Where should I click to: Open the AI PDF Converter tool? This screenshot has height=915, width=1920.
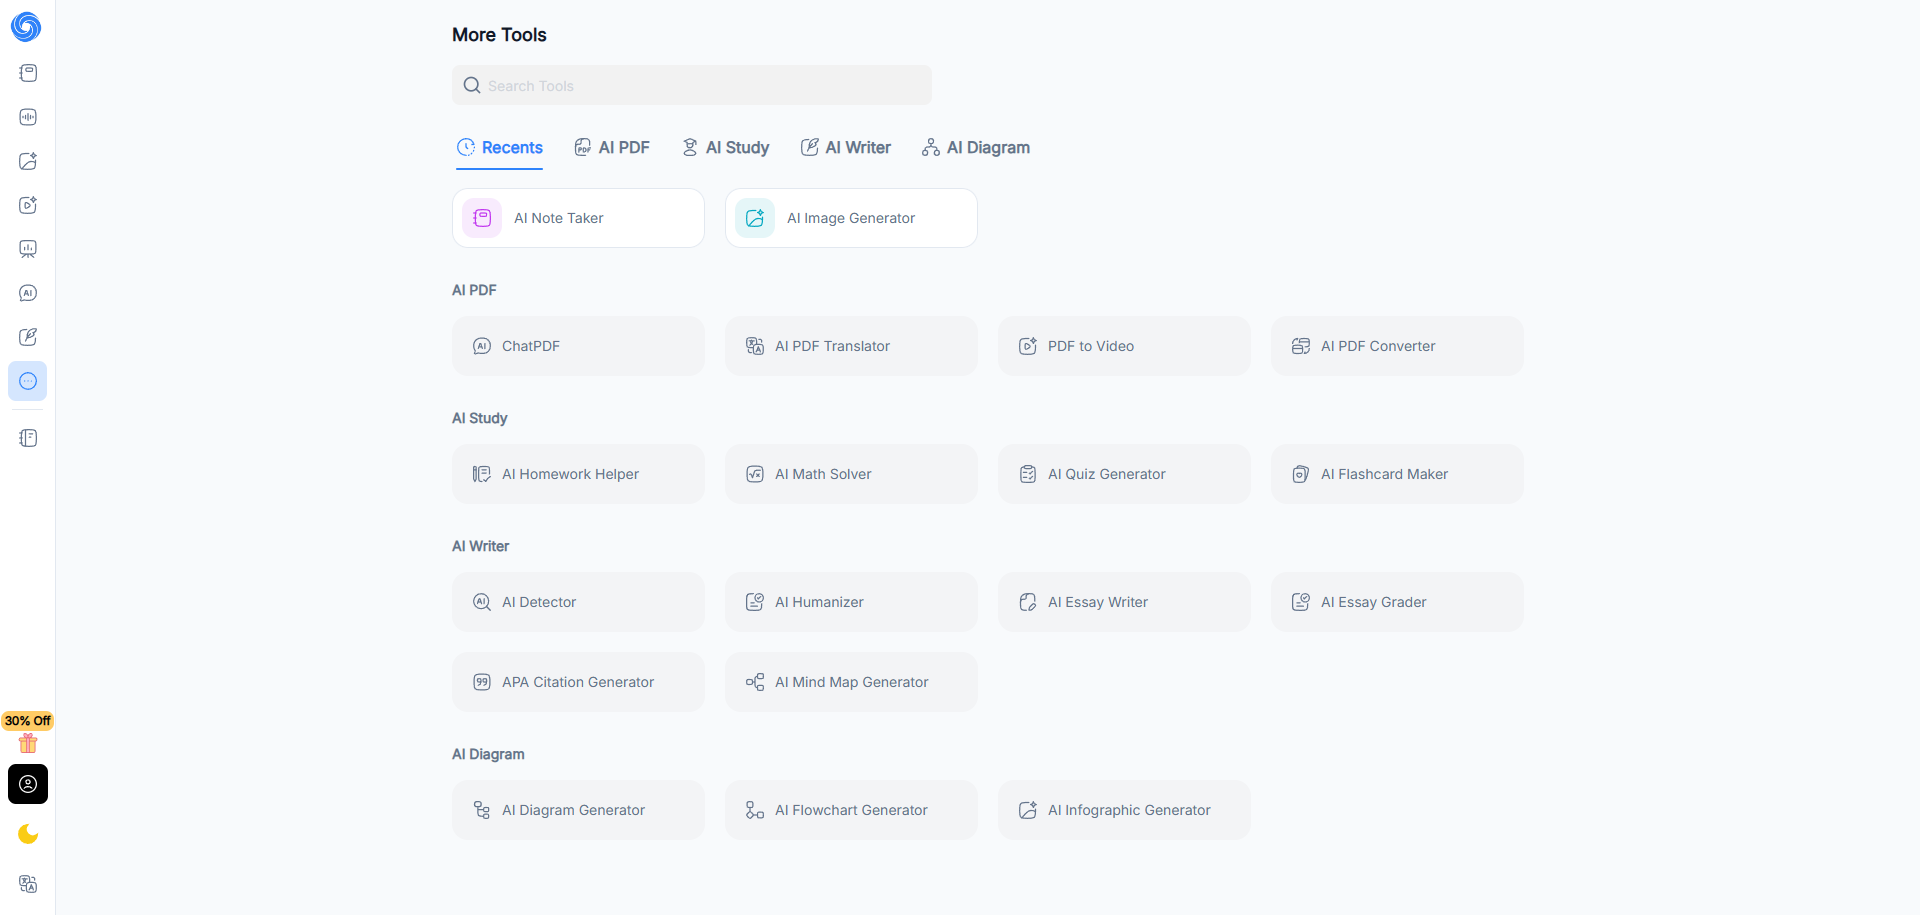point(1397,346)
